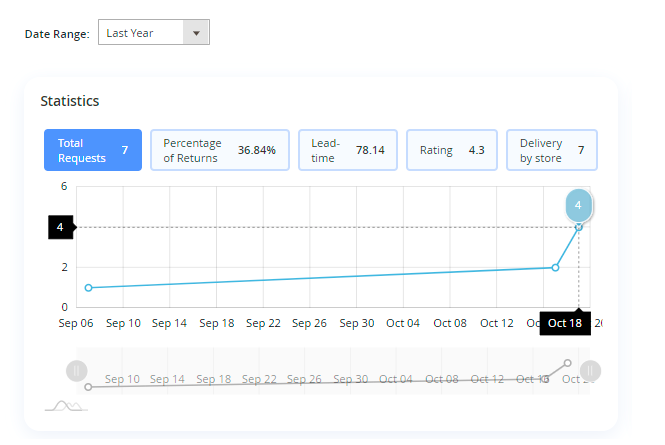Open the Delivery by store metric

click(x=551, y=150)
